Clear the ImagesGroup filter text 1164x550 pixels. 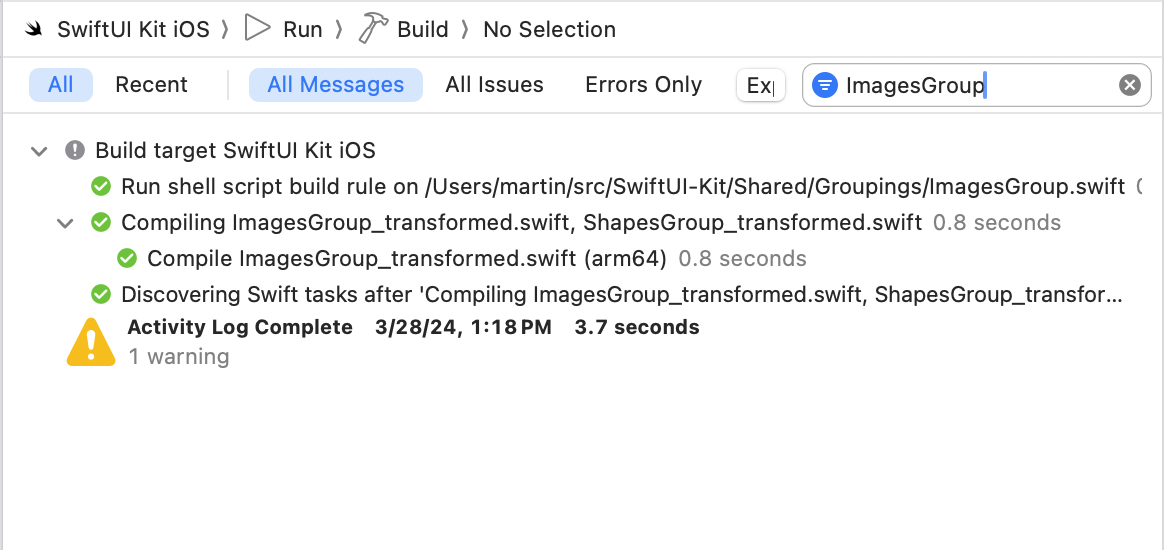pyautogui.click(x=1129, y=85)
